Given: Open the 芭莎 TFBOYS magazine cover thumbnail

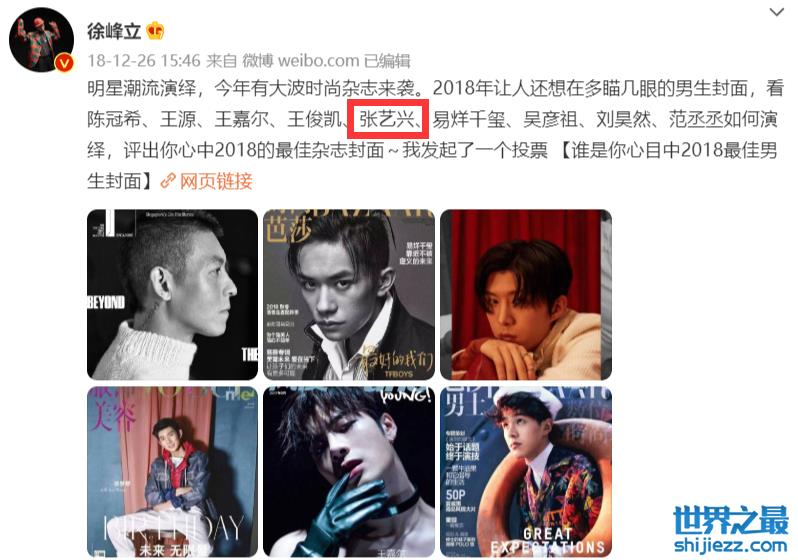Looking at the screenshot, I should pos(349,295).
